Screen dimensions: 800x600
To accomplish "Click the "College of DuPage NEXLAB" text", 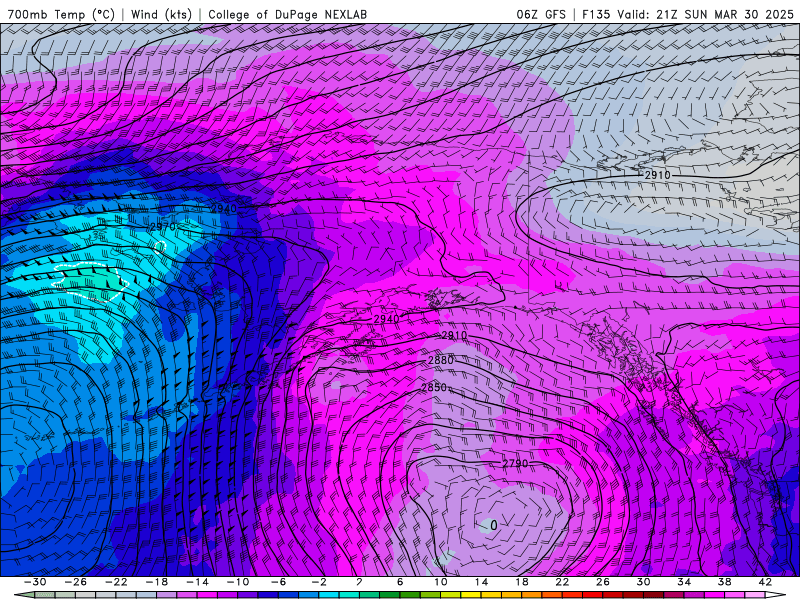I will (287, 14).
